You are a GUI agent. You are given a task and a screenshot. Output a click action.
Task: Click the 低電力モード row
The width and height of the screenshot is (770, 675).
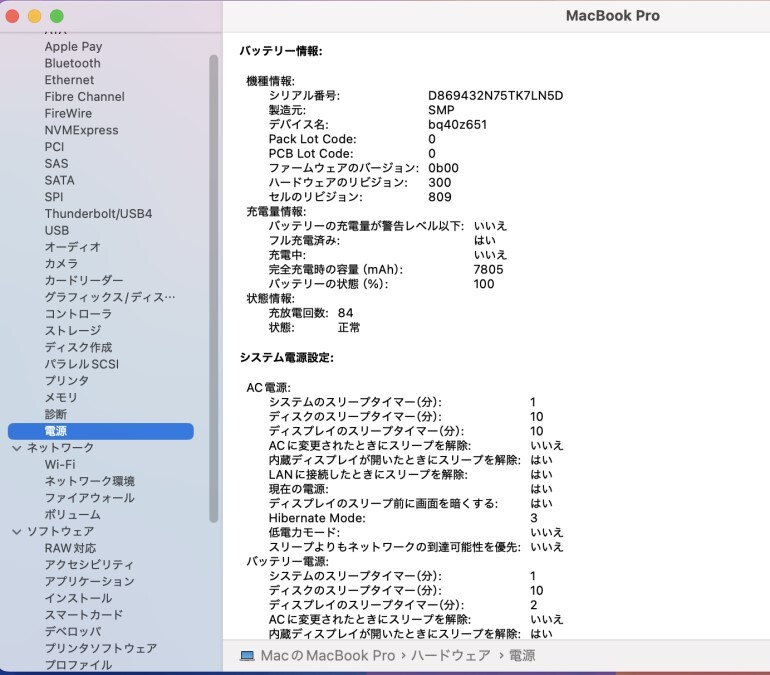click(416, 532)
